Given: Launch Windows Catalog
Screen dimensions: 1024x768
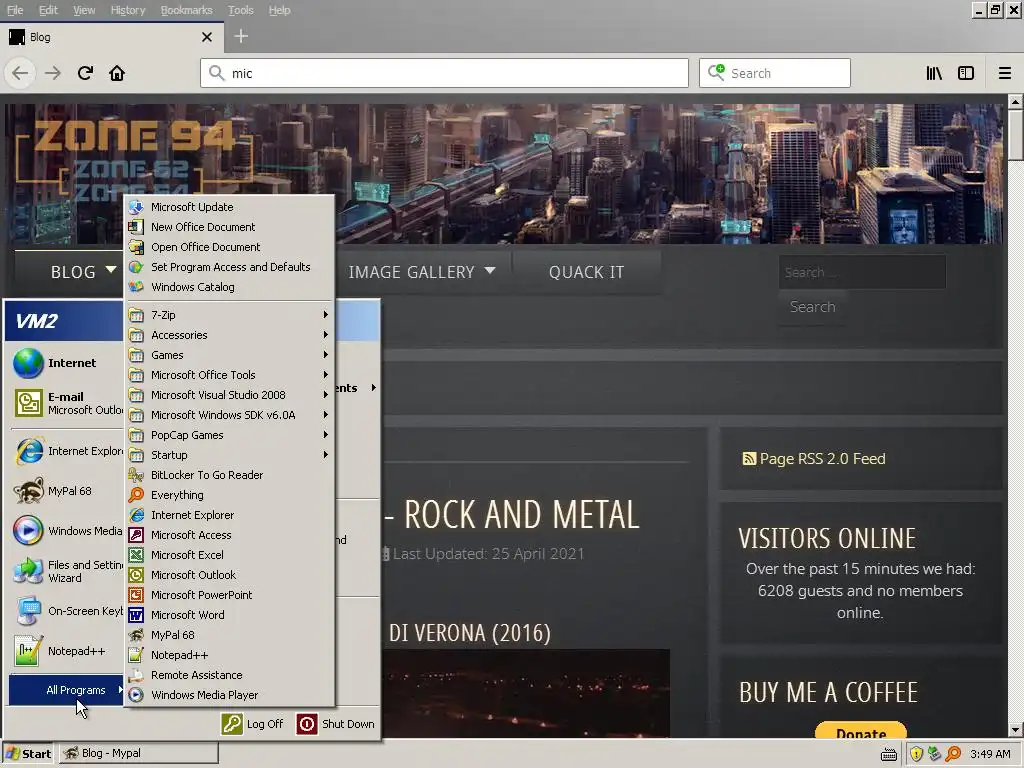Looking at the screenshot, I should tap(230, 287).
